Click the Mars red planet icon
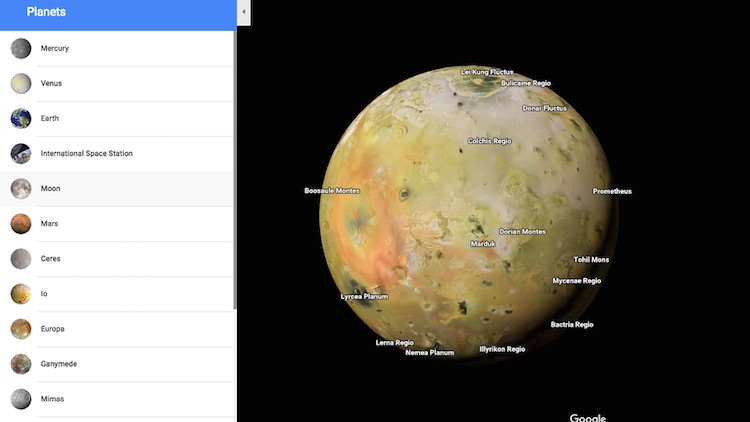The width and height of the screenshot is (750, 422). pos(21,223)
